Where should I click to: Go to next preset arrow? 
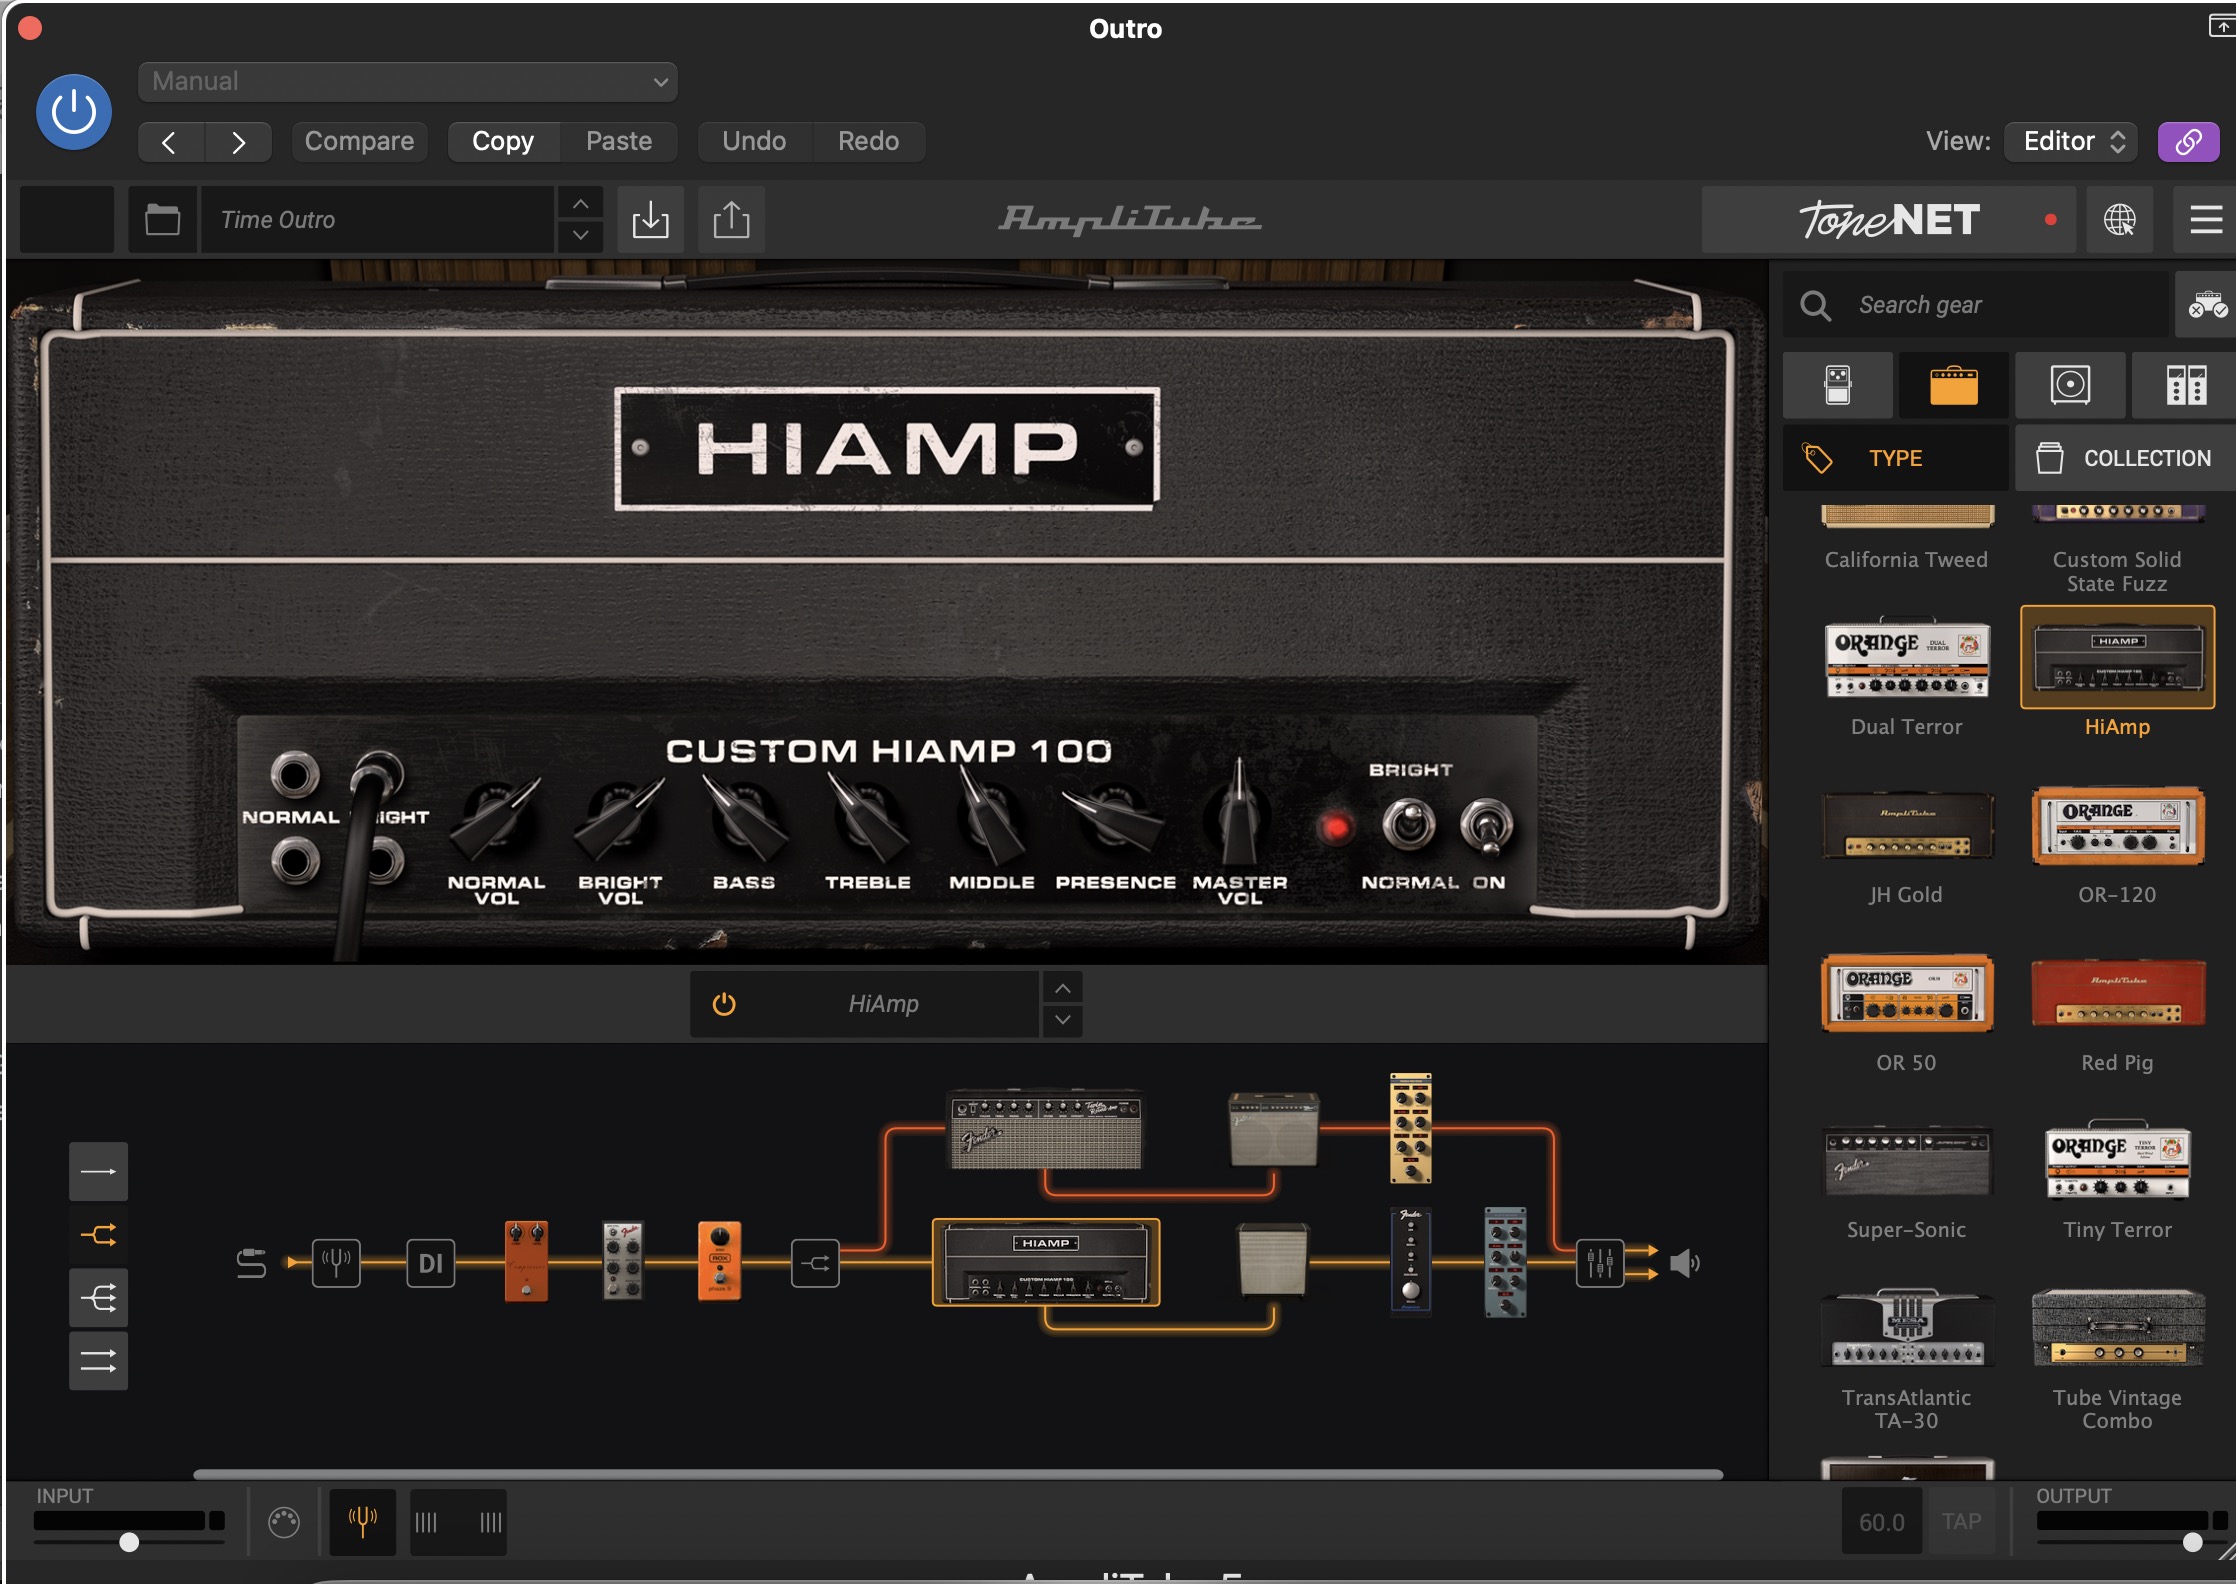point(238,142)
